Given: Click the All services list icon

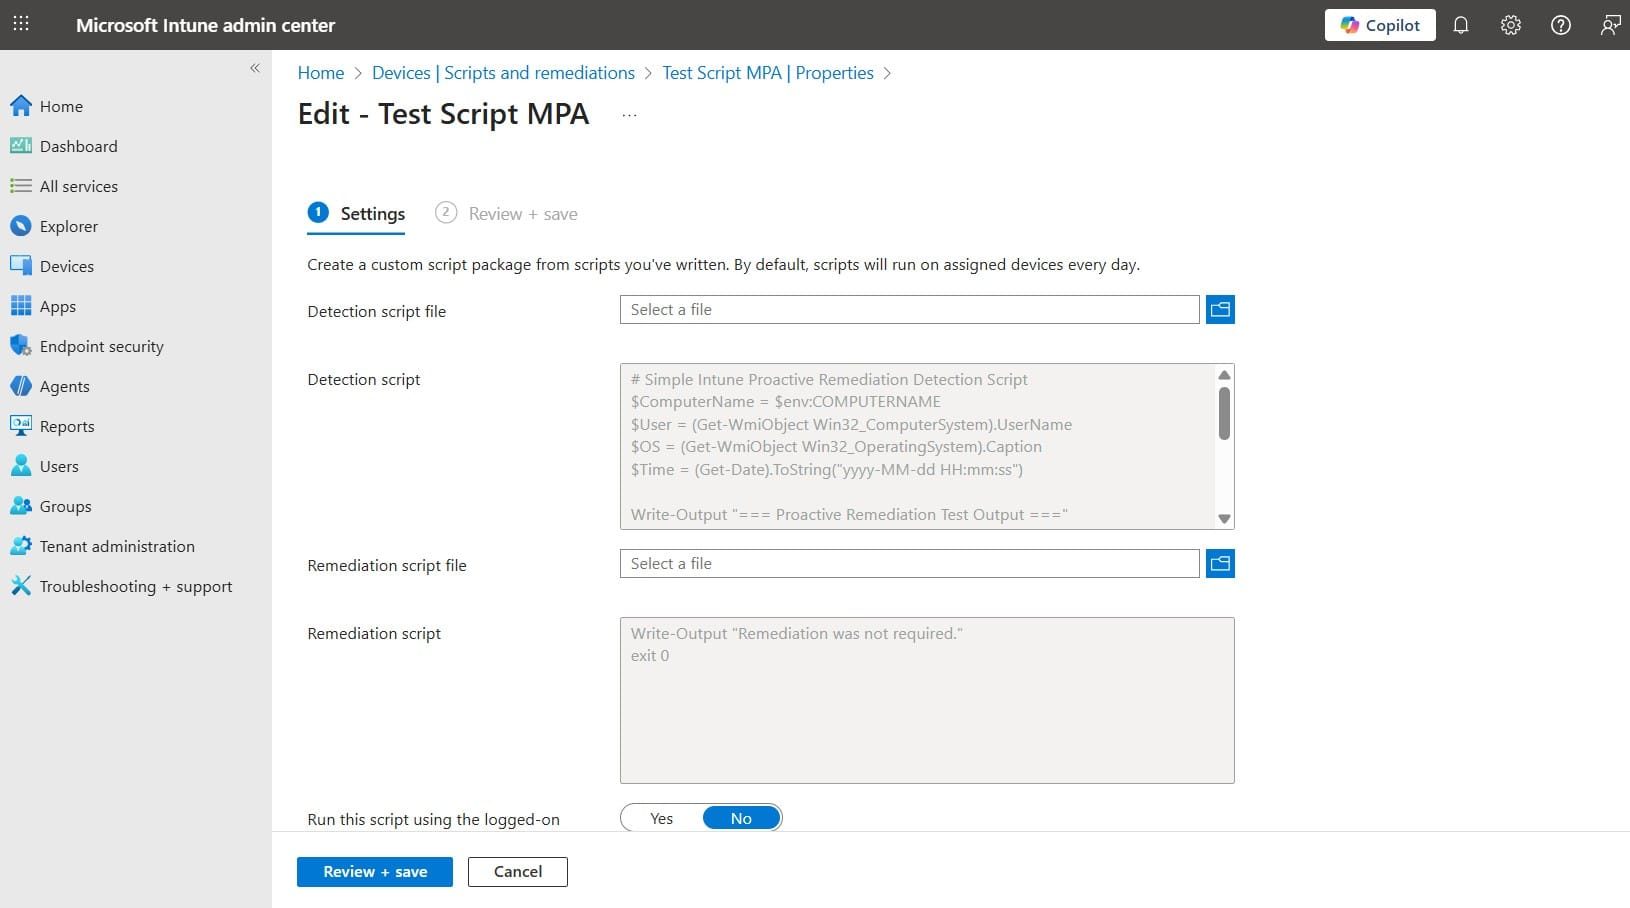Looking at the screenshot, I should 21,186.
